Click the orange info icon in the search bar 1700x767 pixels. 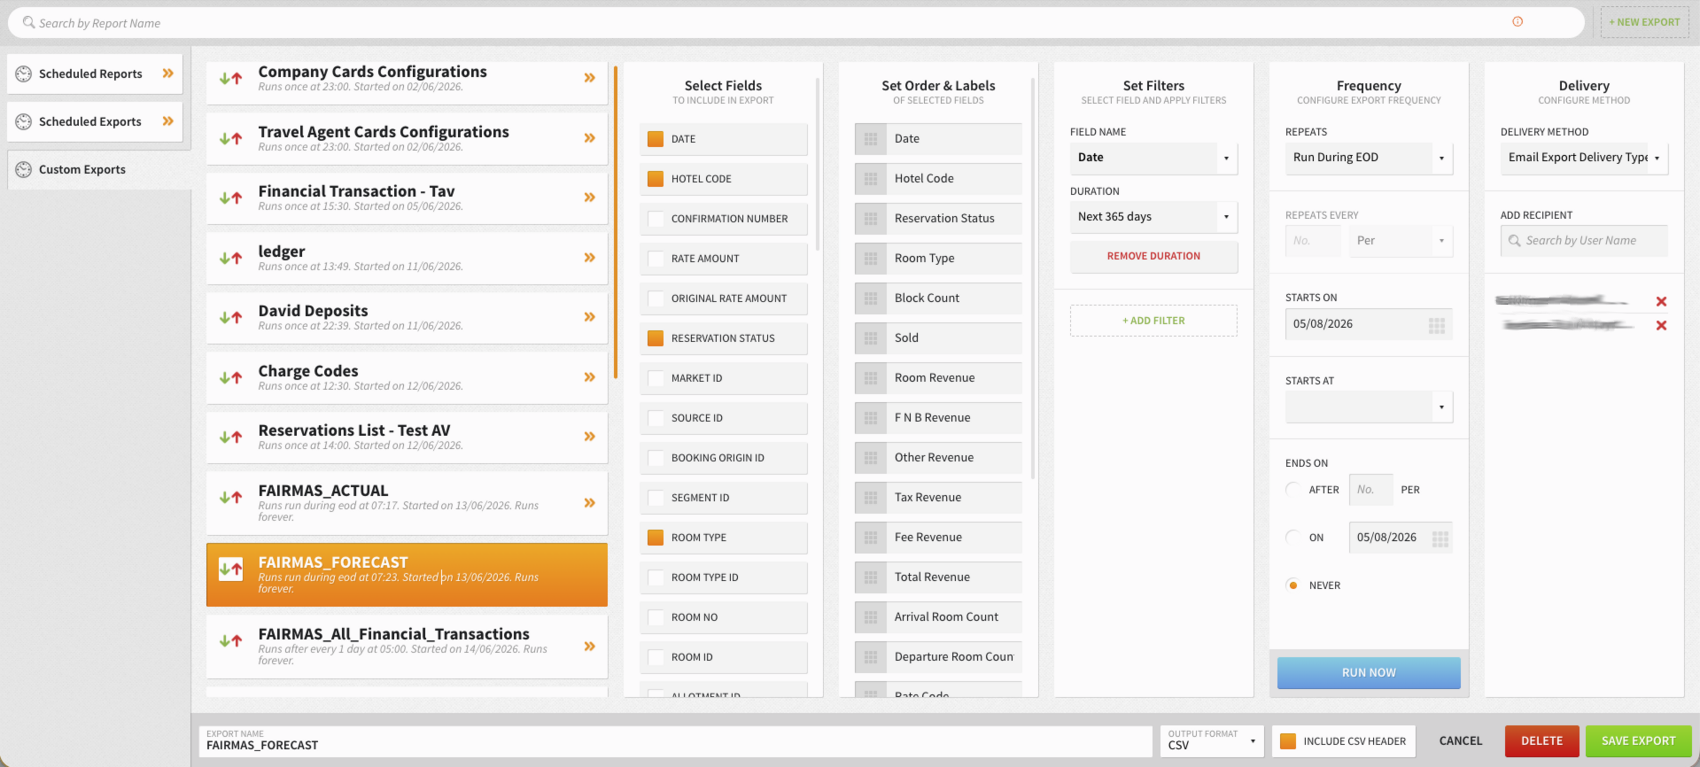click(1517, 22)
